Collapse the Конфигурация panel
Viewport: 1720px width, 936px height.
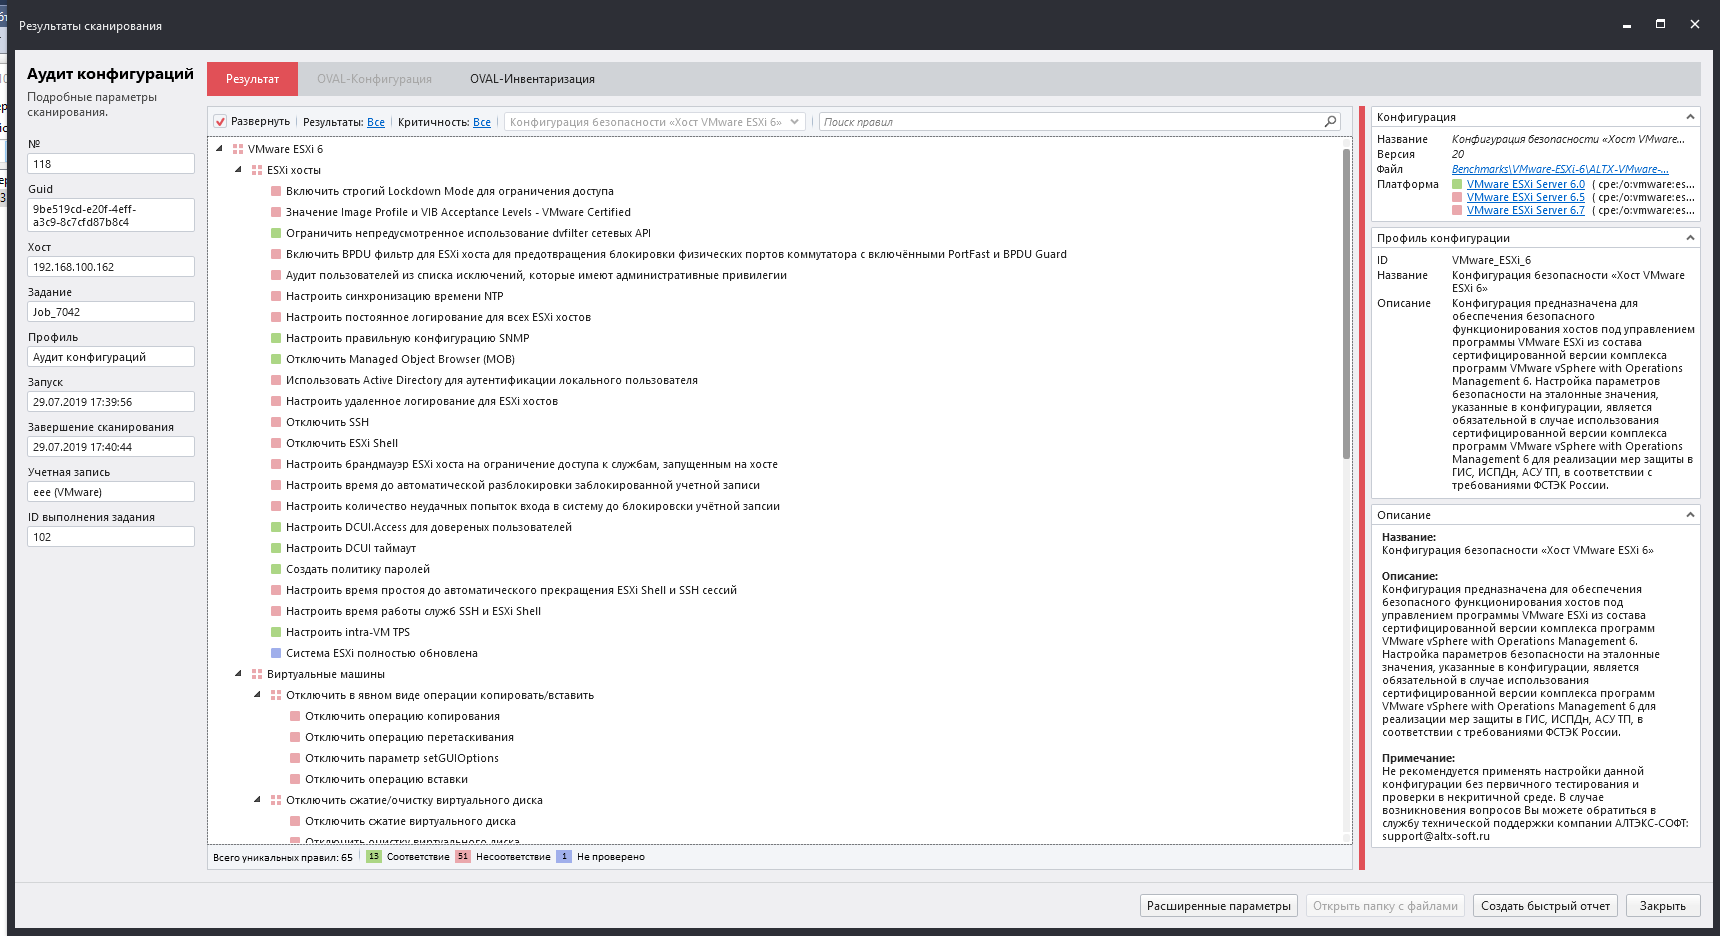pos(1690,117)
